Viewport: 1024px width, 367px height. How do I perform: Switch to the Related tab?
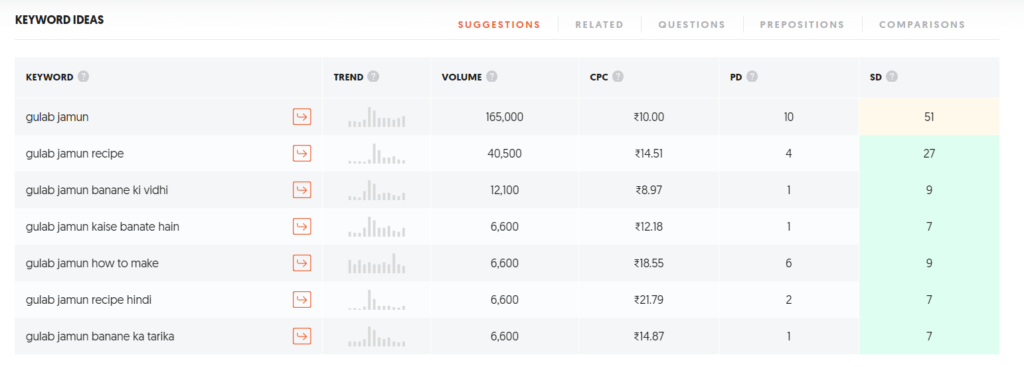tap(599, 25)
